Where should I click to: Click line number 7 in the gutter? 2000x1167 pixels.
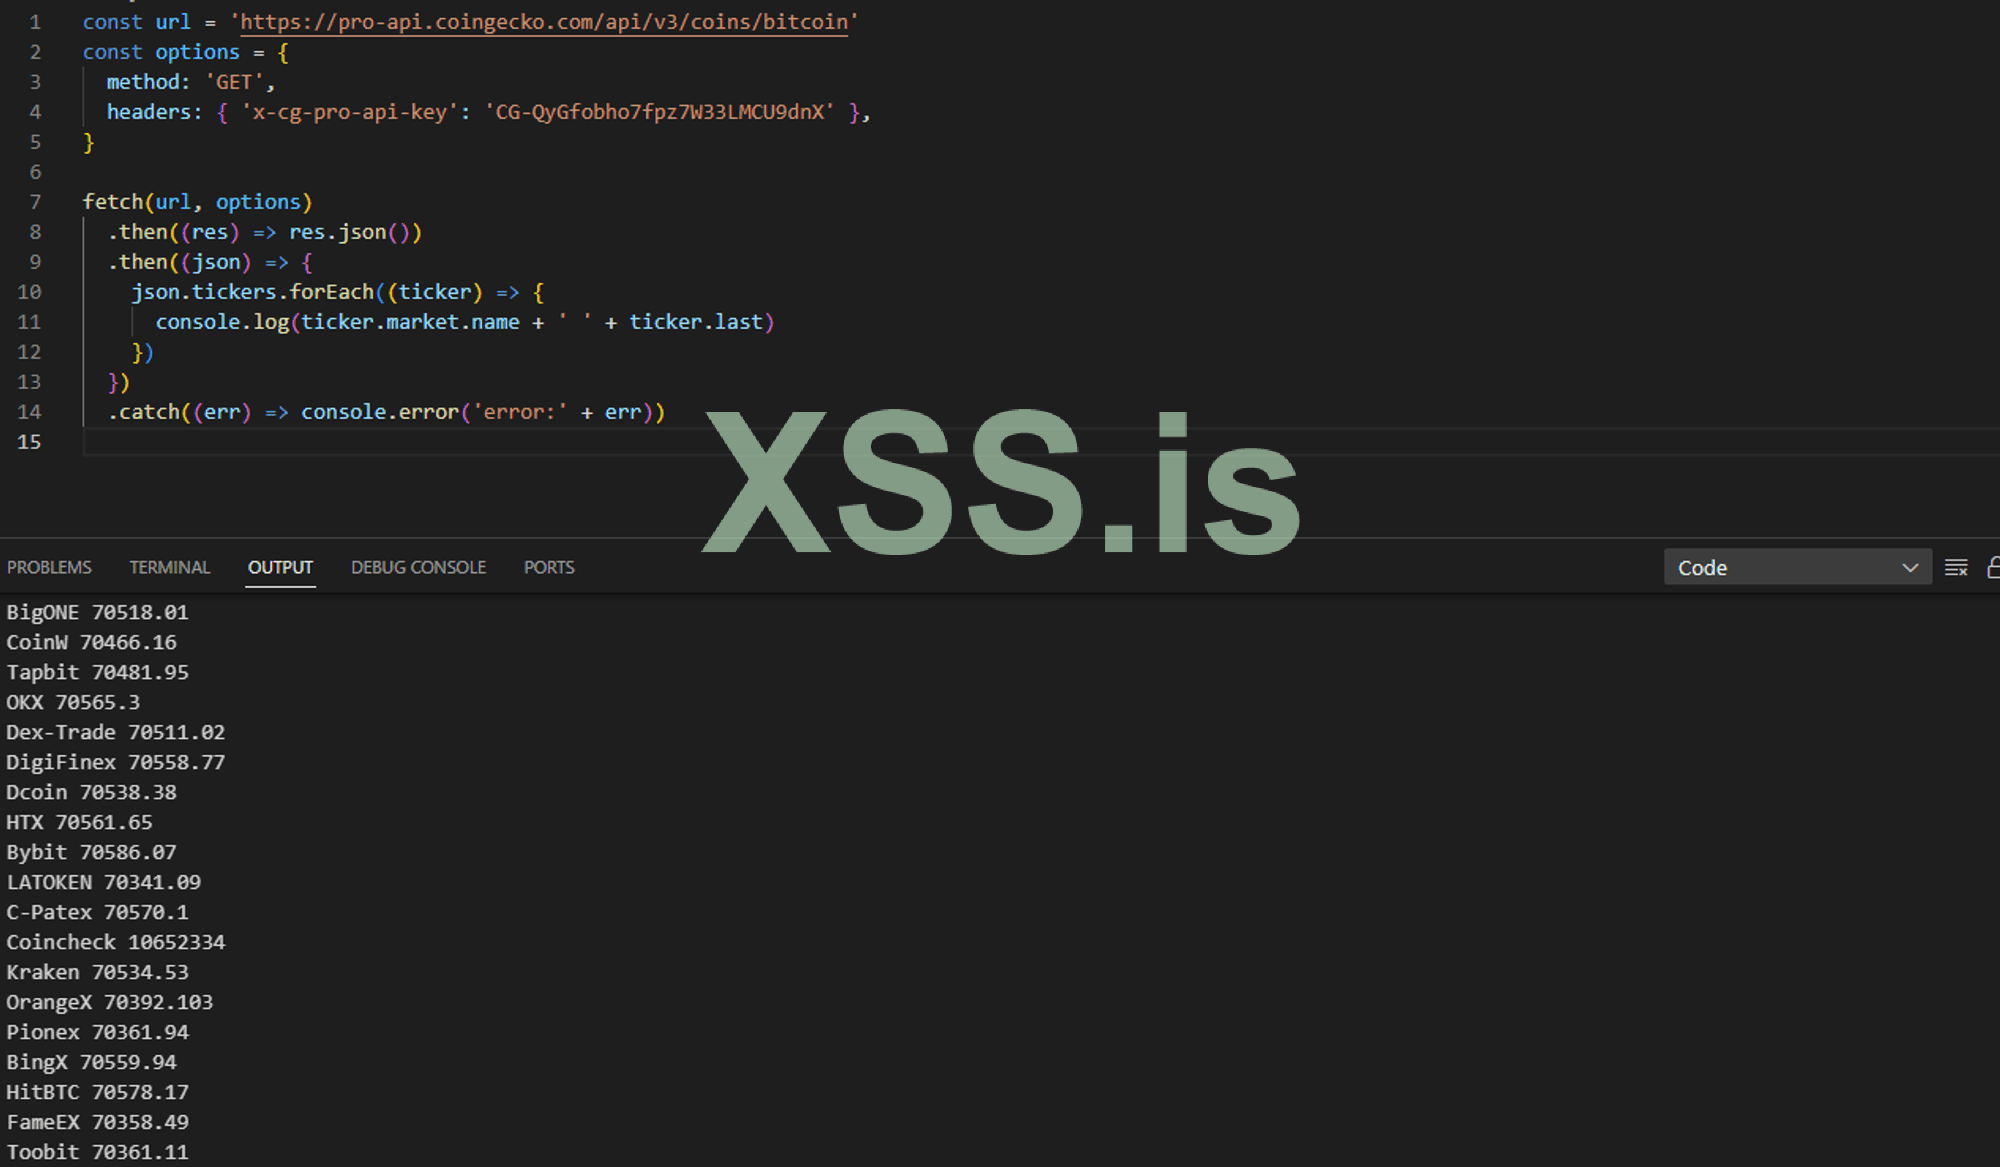pyautogui.click(x=35, y=202)
